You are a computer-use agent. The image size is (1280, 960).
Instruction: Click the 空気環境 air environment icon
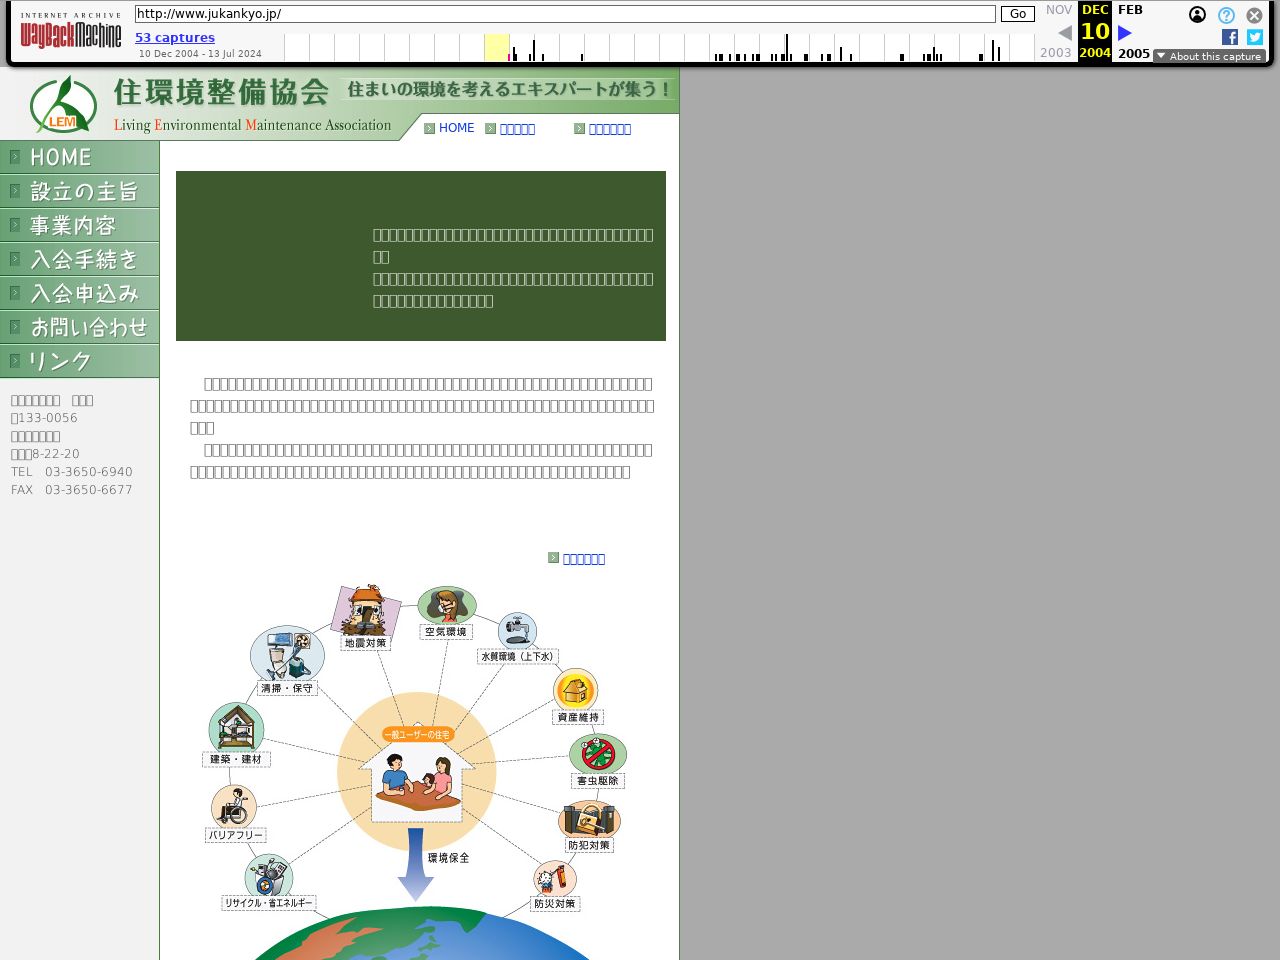(446, 612)
